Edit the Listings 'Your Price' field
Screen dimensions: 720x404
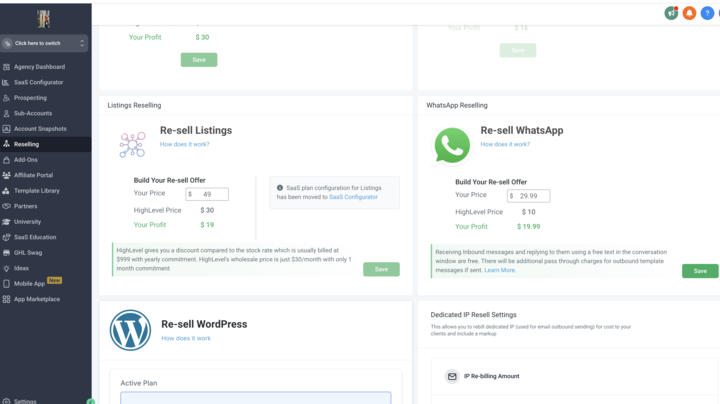(210, 194)
